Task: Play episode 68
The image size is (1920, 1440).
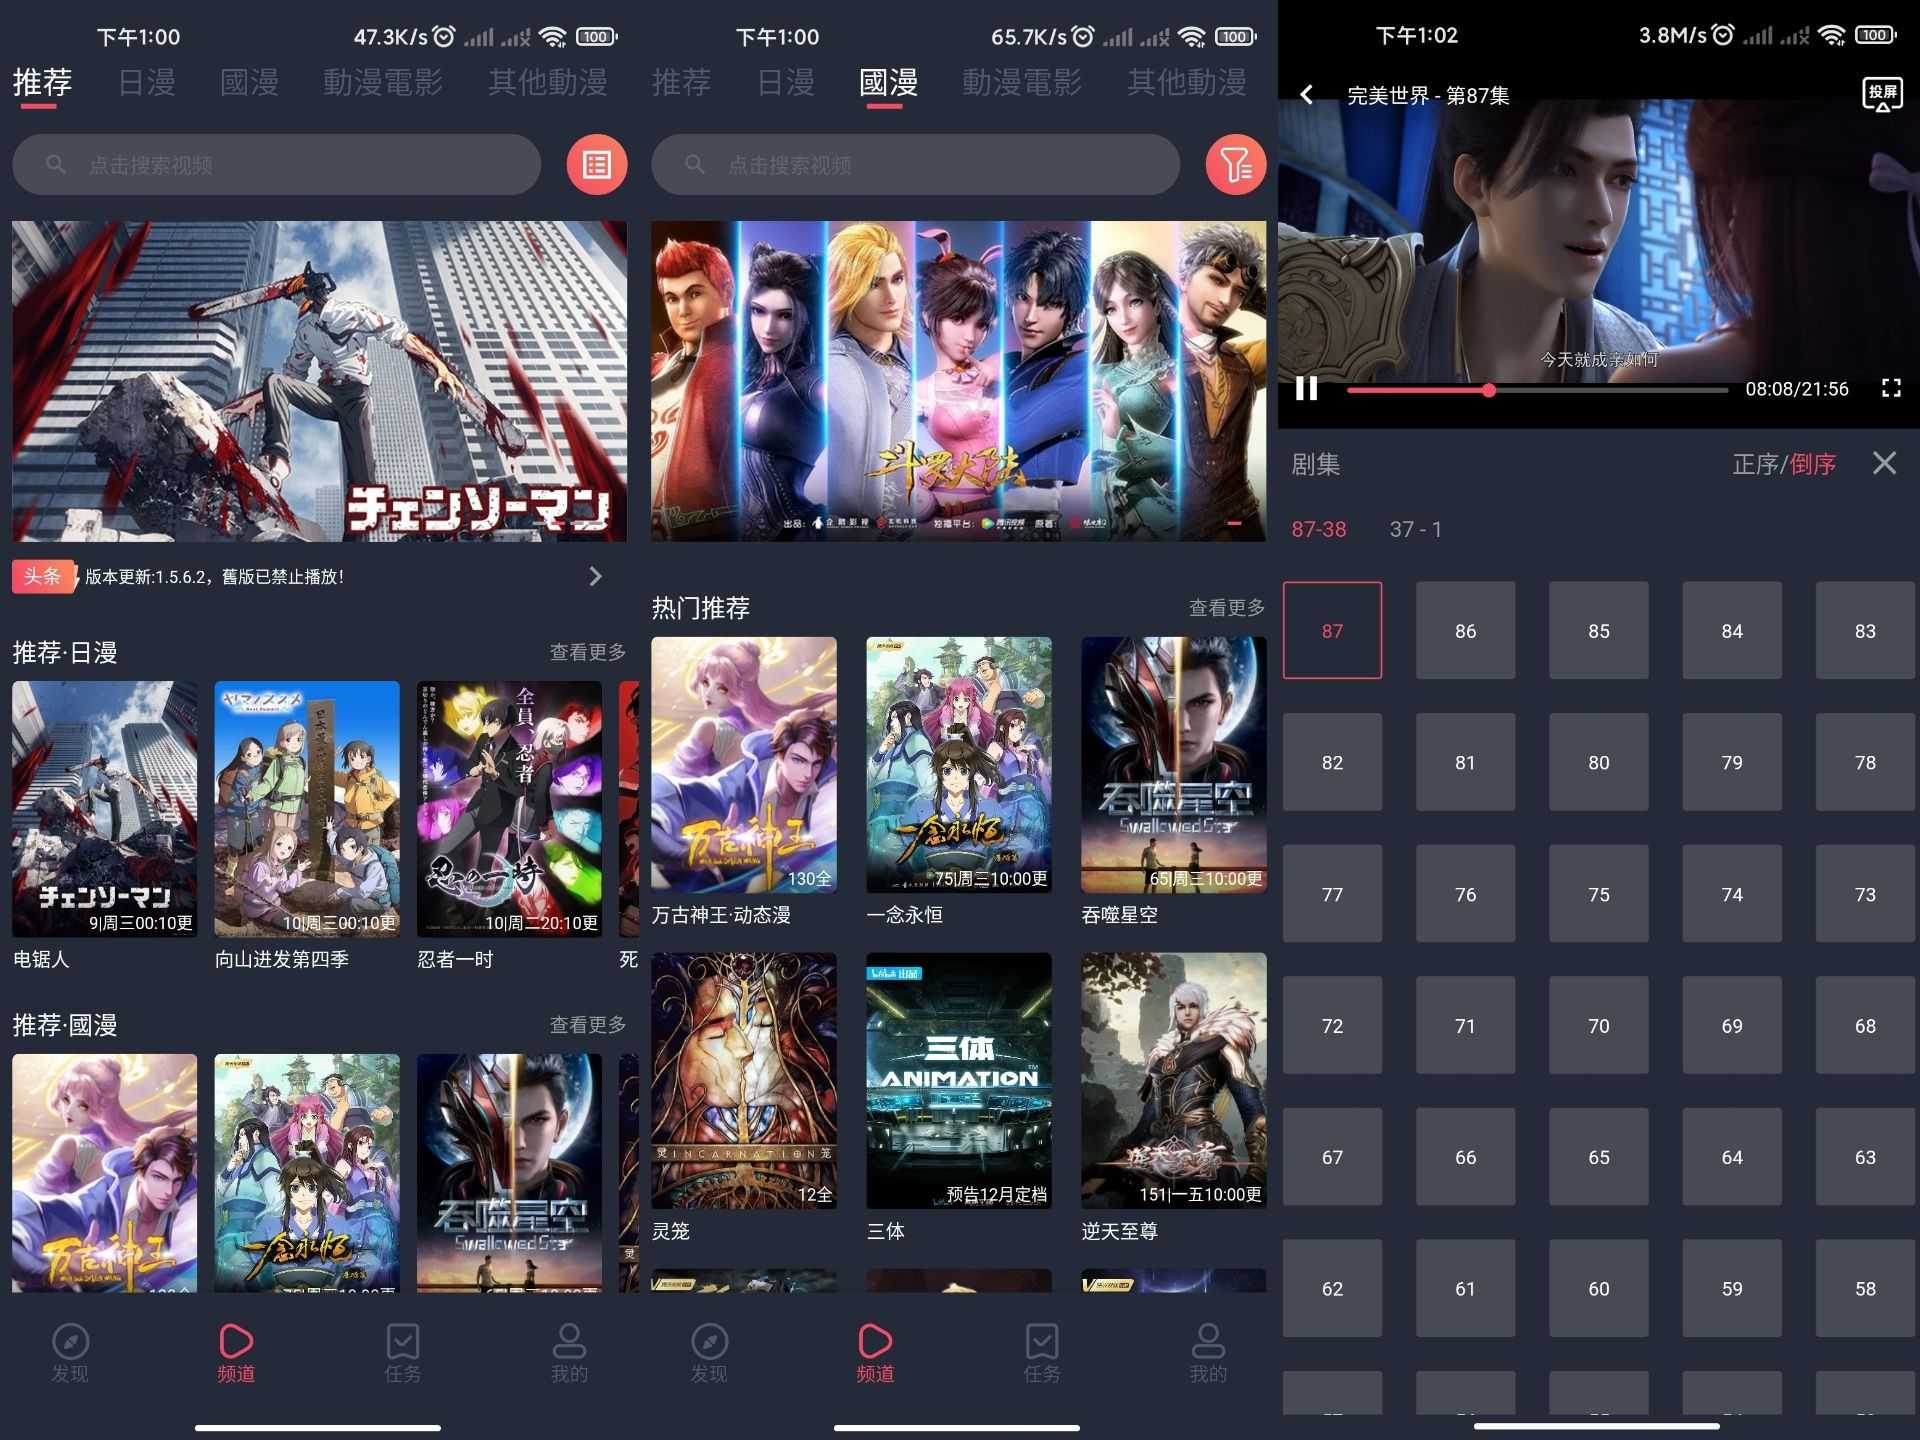Action: 1865,1025
